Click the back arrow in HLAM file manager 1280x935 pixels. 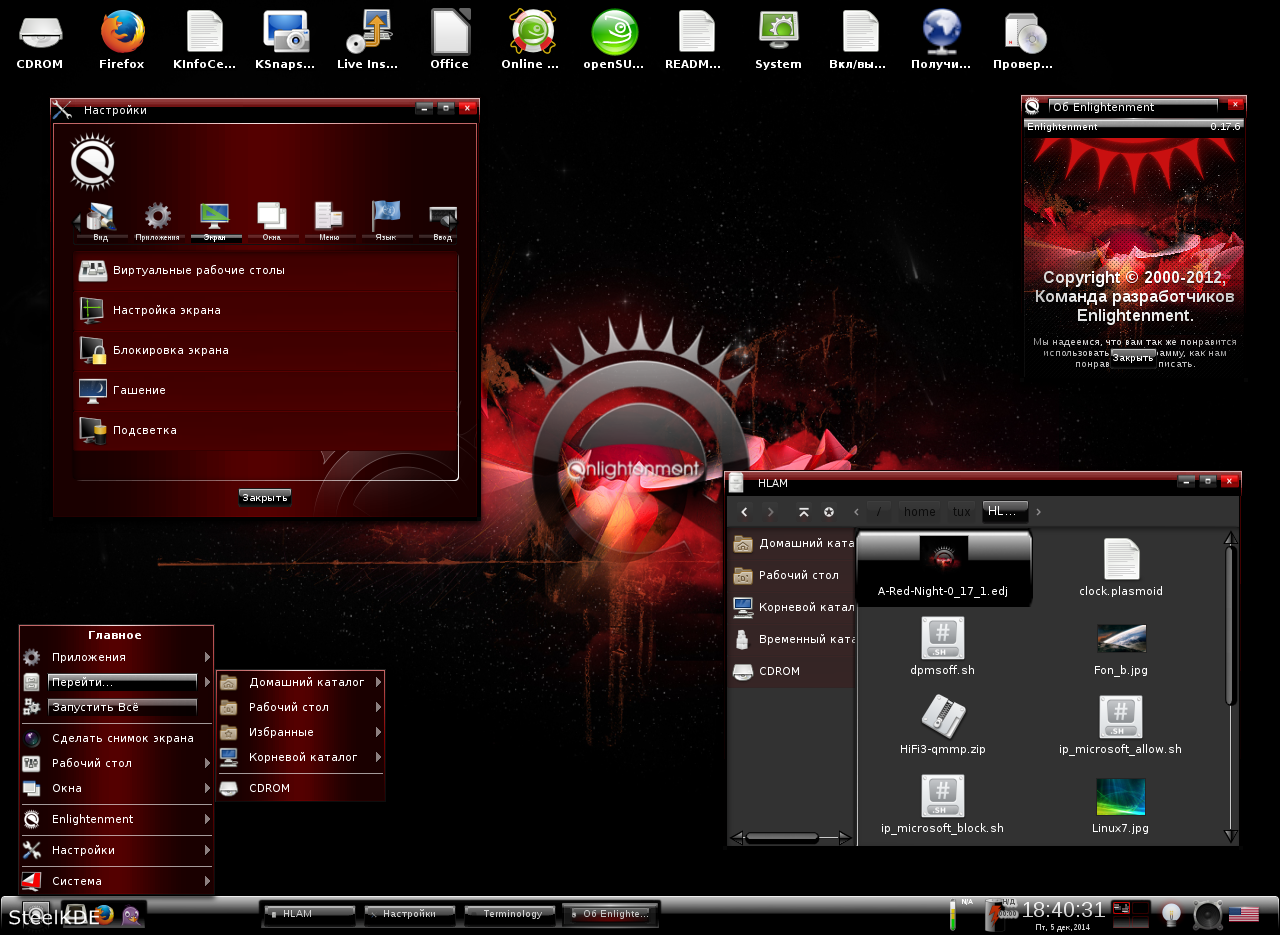coord(744,512)
